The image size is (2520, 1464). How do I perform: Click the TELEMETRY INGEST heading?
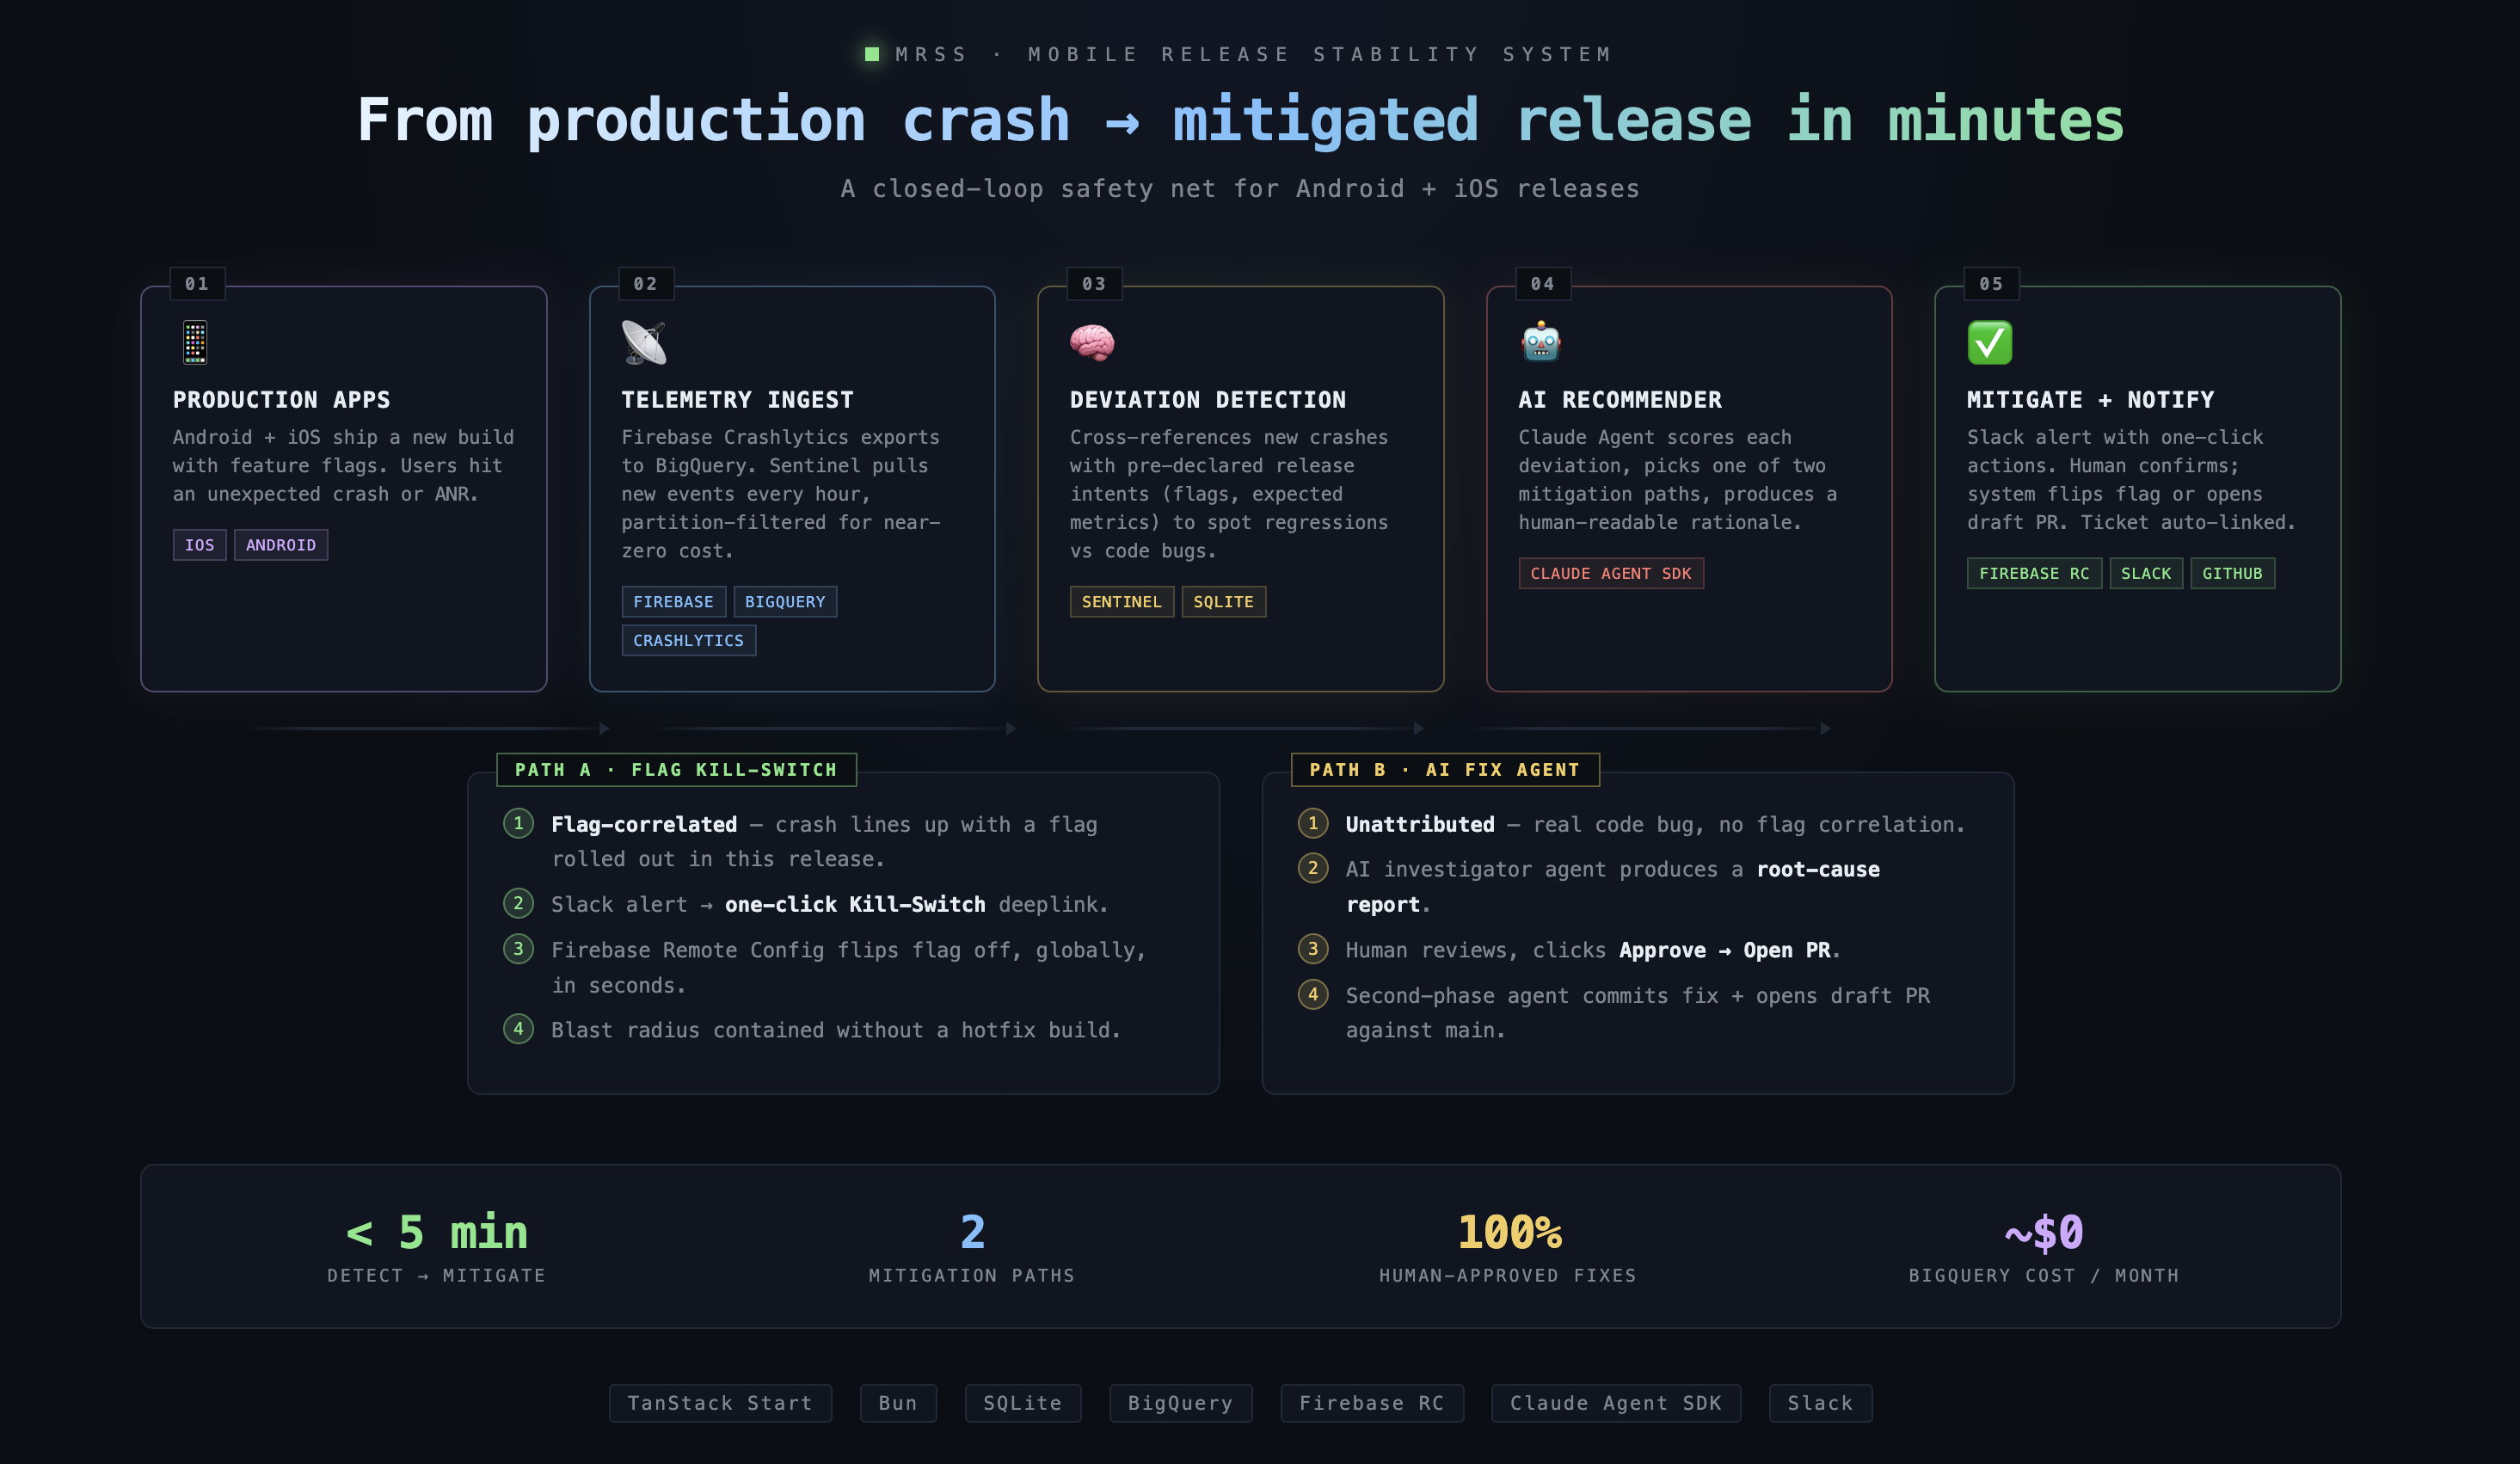pos(738,400)
